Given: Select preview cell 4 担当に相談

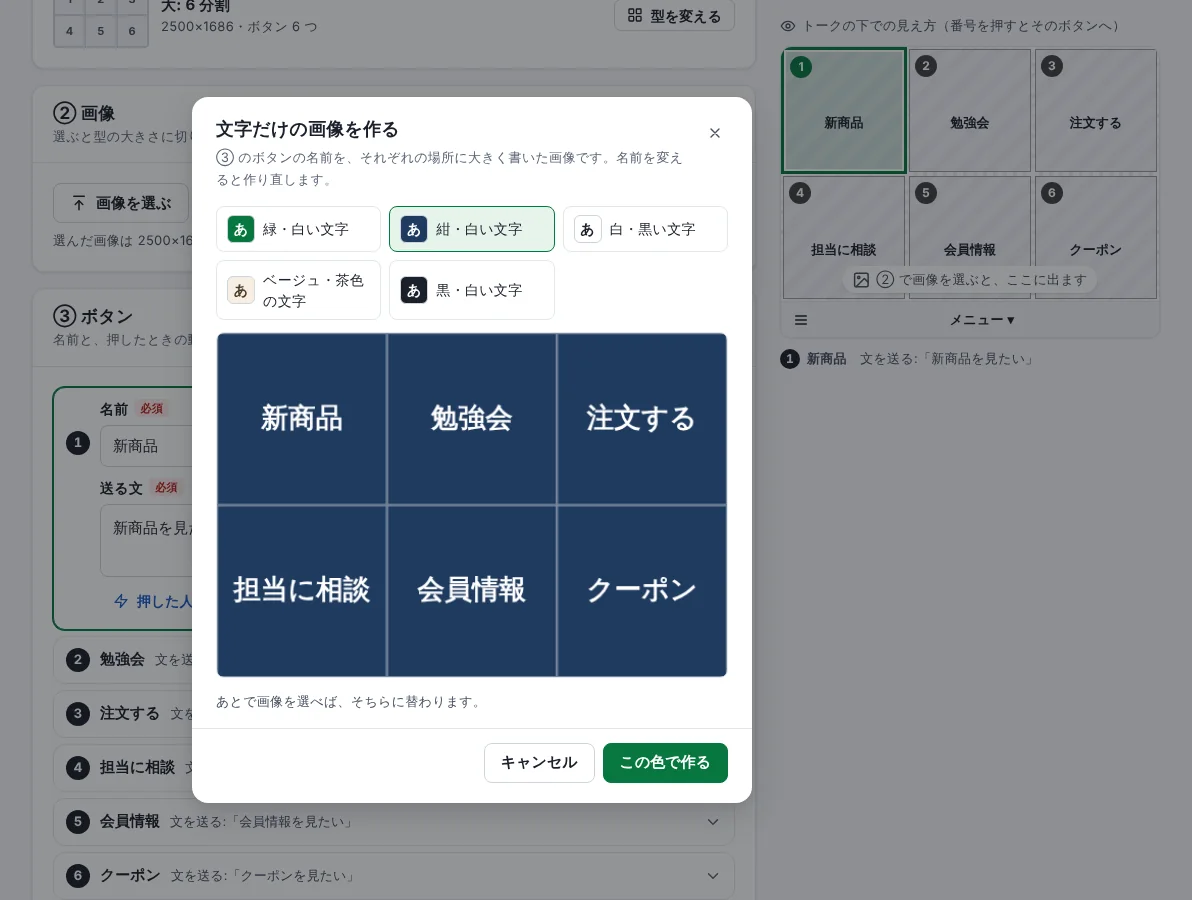Looking at the screenshot, I should tap(844, 237).
